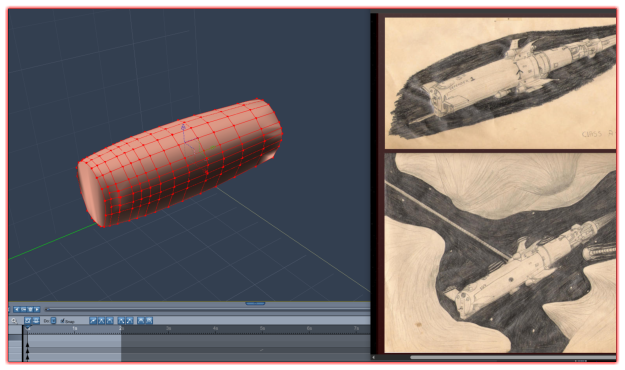Image resolution: width=625 pixels, height=370 pixels.
Task: Click the timeline zoom magnifier icon
Action: (14, 321)
